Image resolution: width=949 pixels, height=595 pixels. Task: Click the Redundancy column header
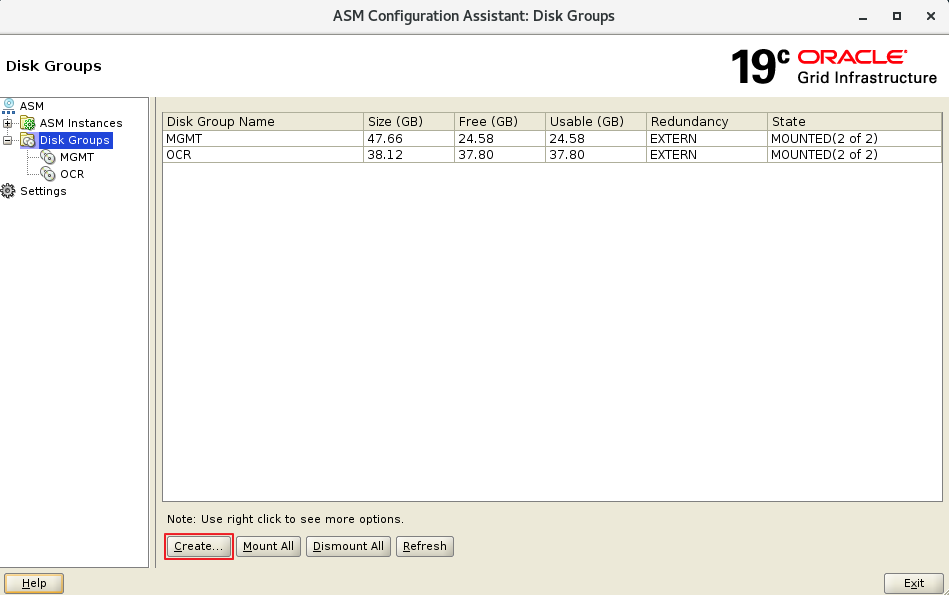point(706,121)
